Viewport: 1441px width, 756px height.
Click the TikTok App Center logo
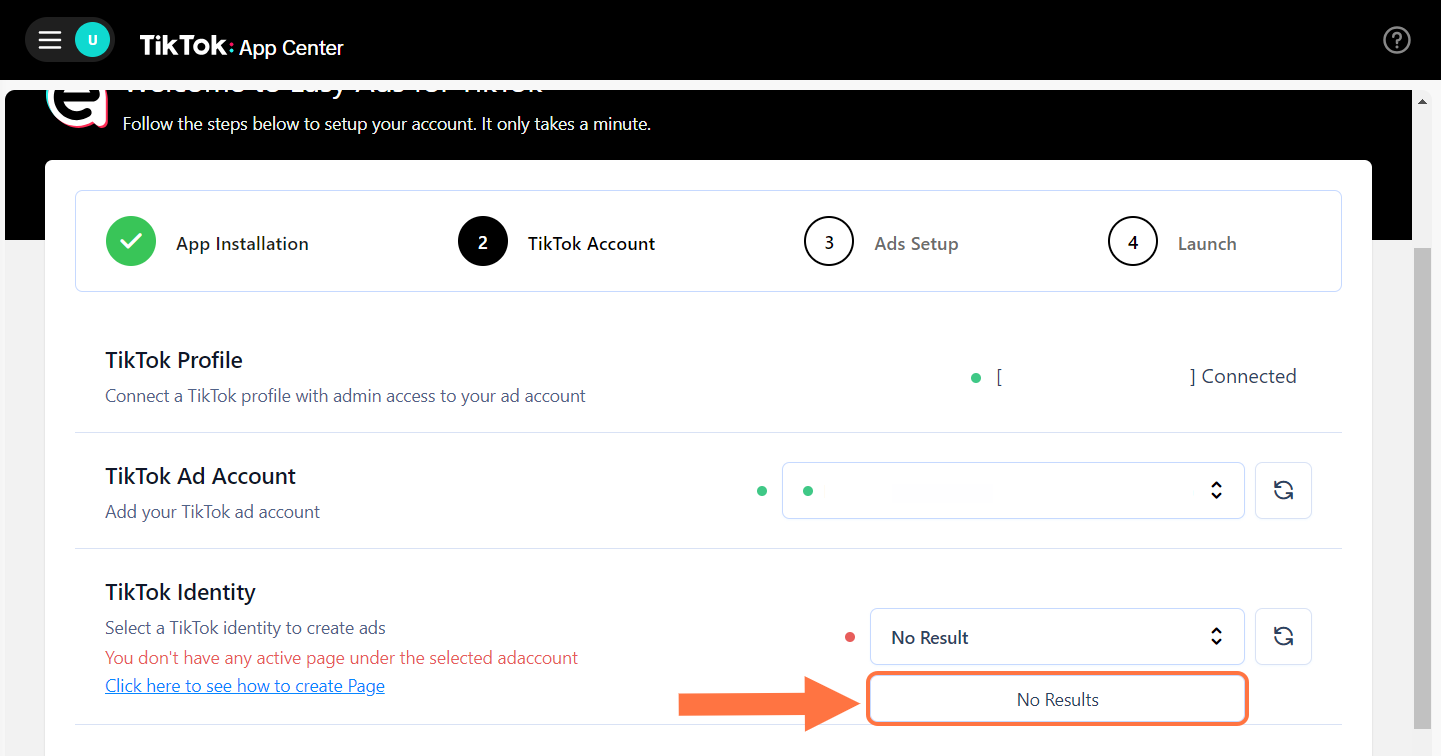click(x=241, y=46)
